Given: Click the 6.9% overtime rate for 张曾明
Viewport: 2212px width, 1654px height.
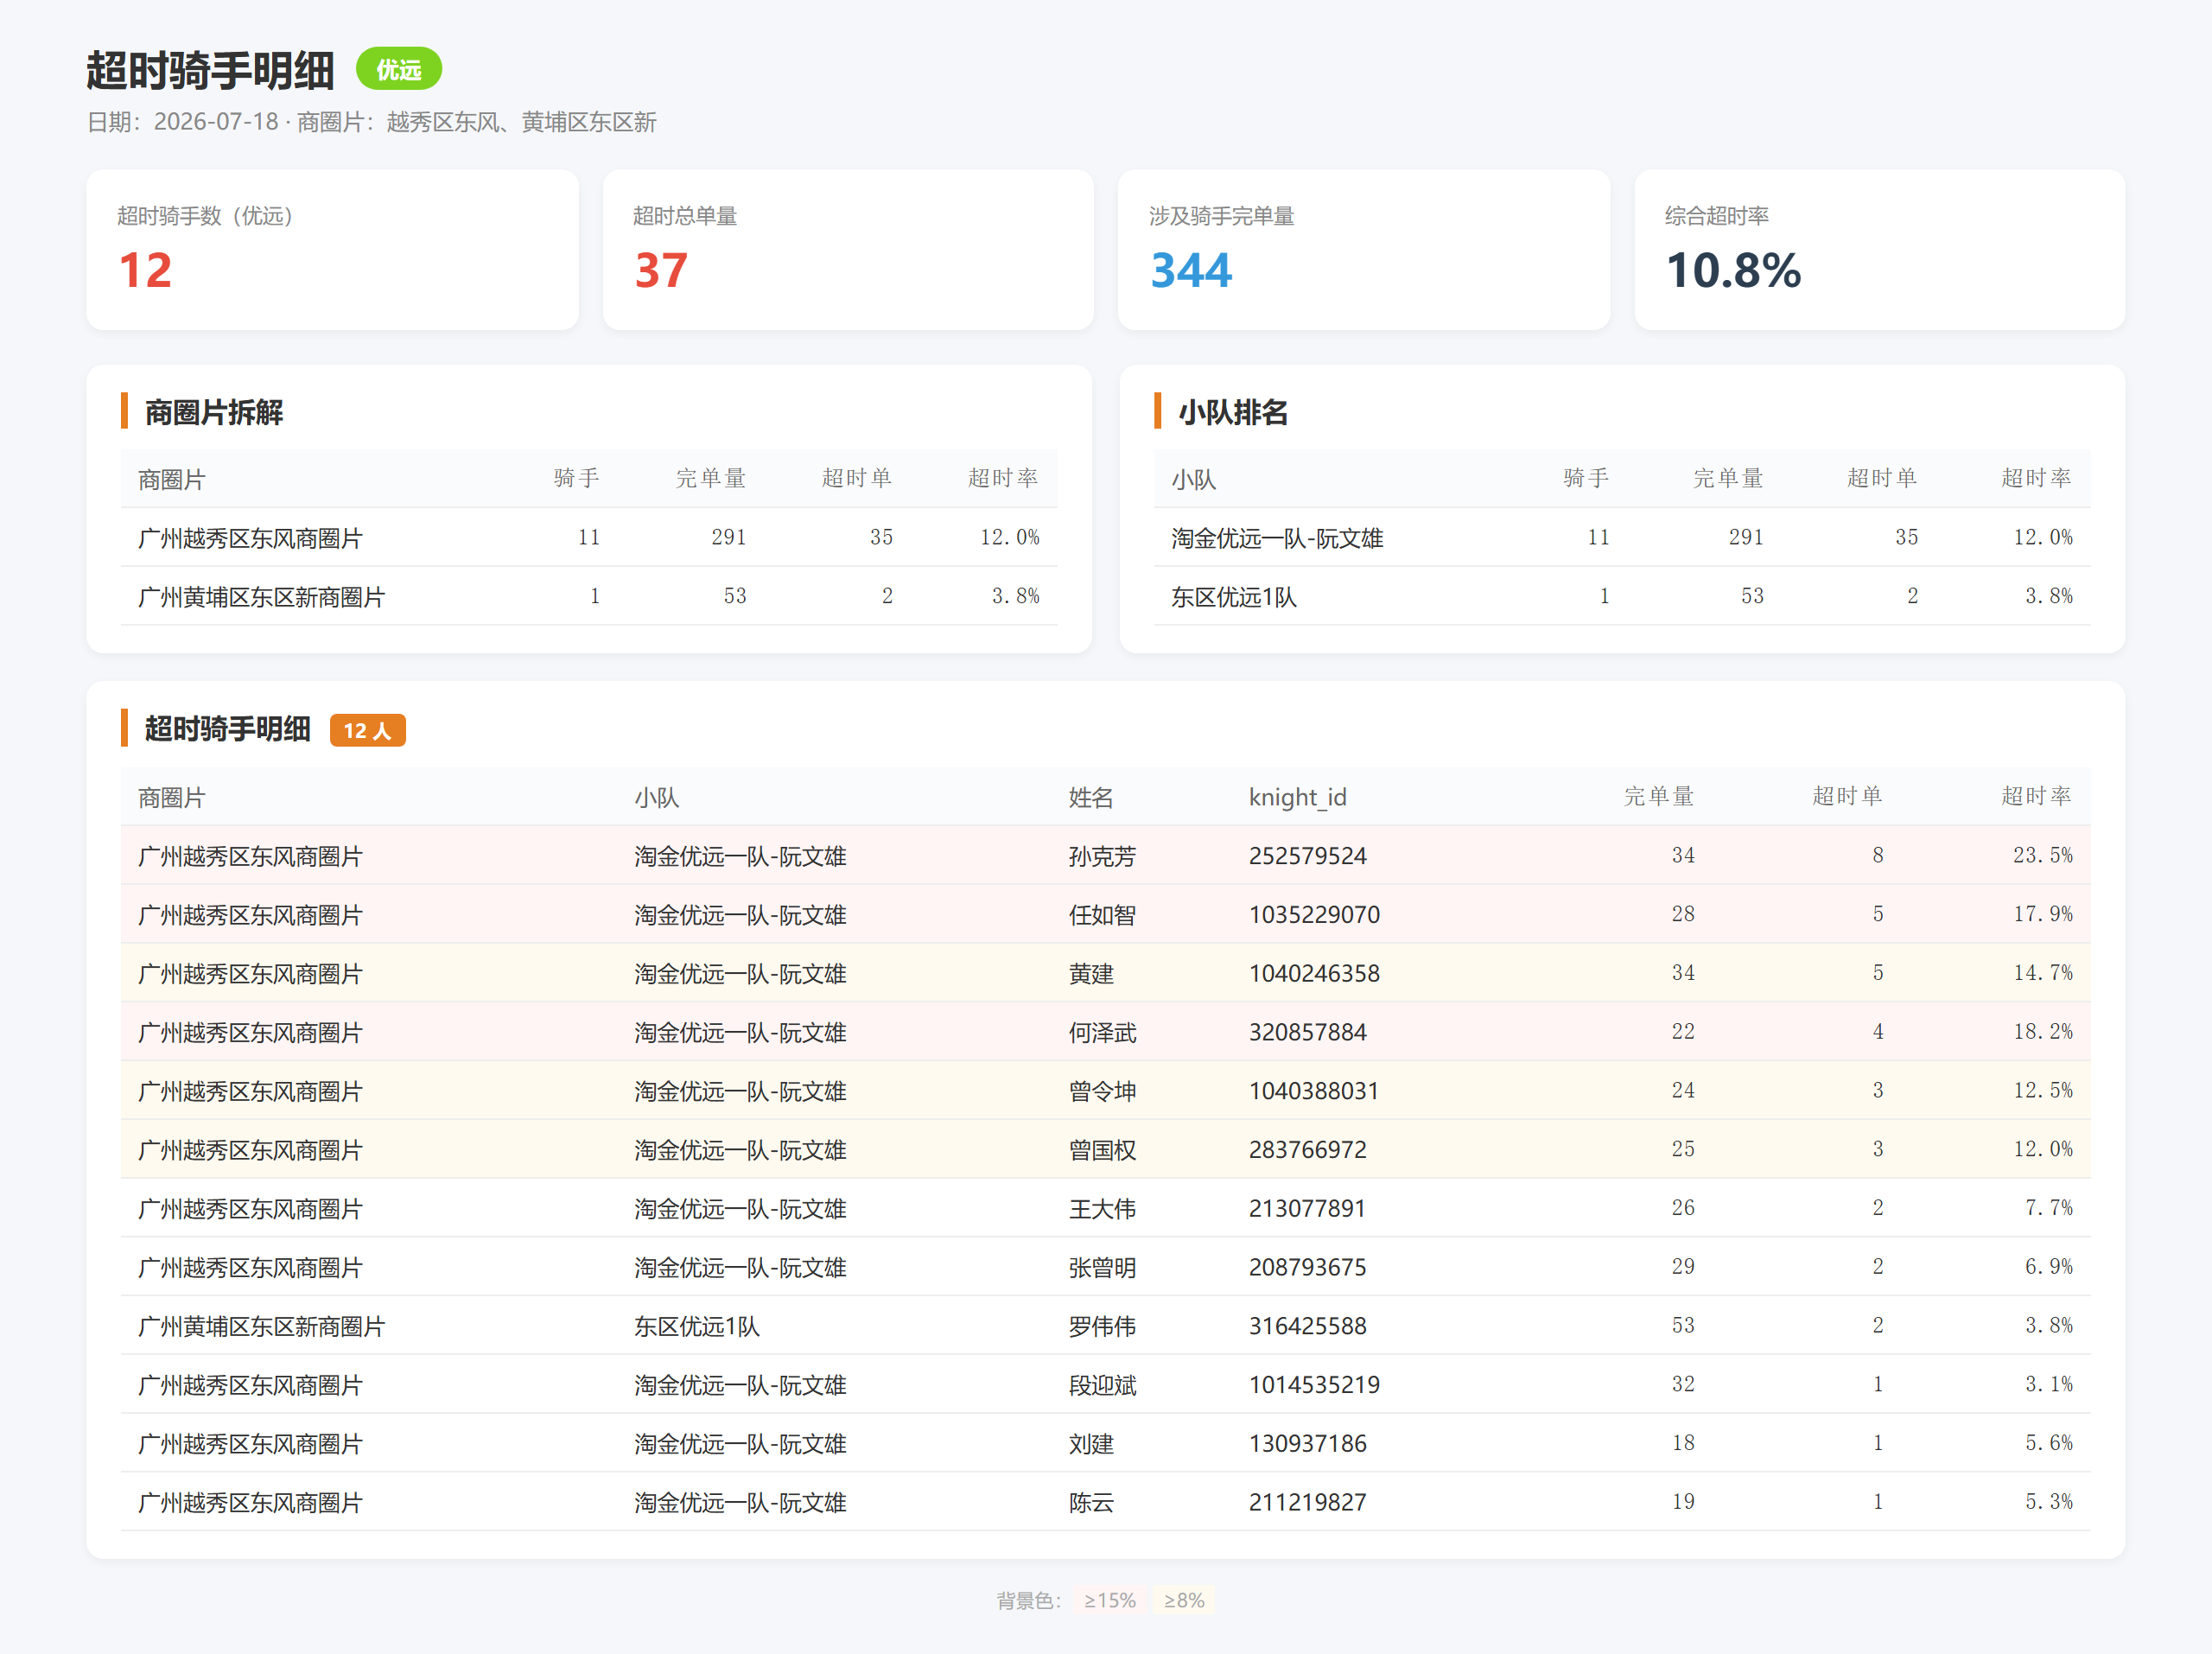Looking at the screenshot, I should [2049, 1267].
